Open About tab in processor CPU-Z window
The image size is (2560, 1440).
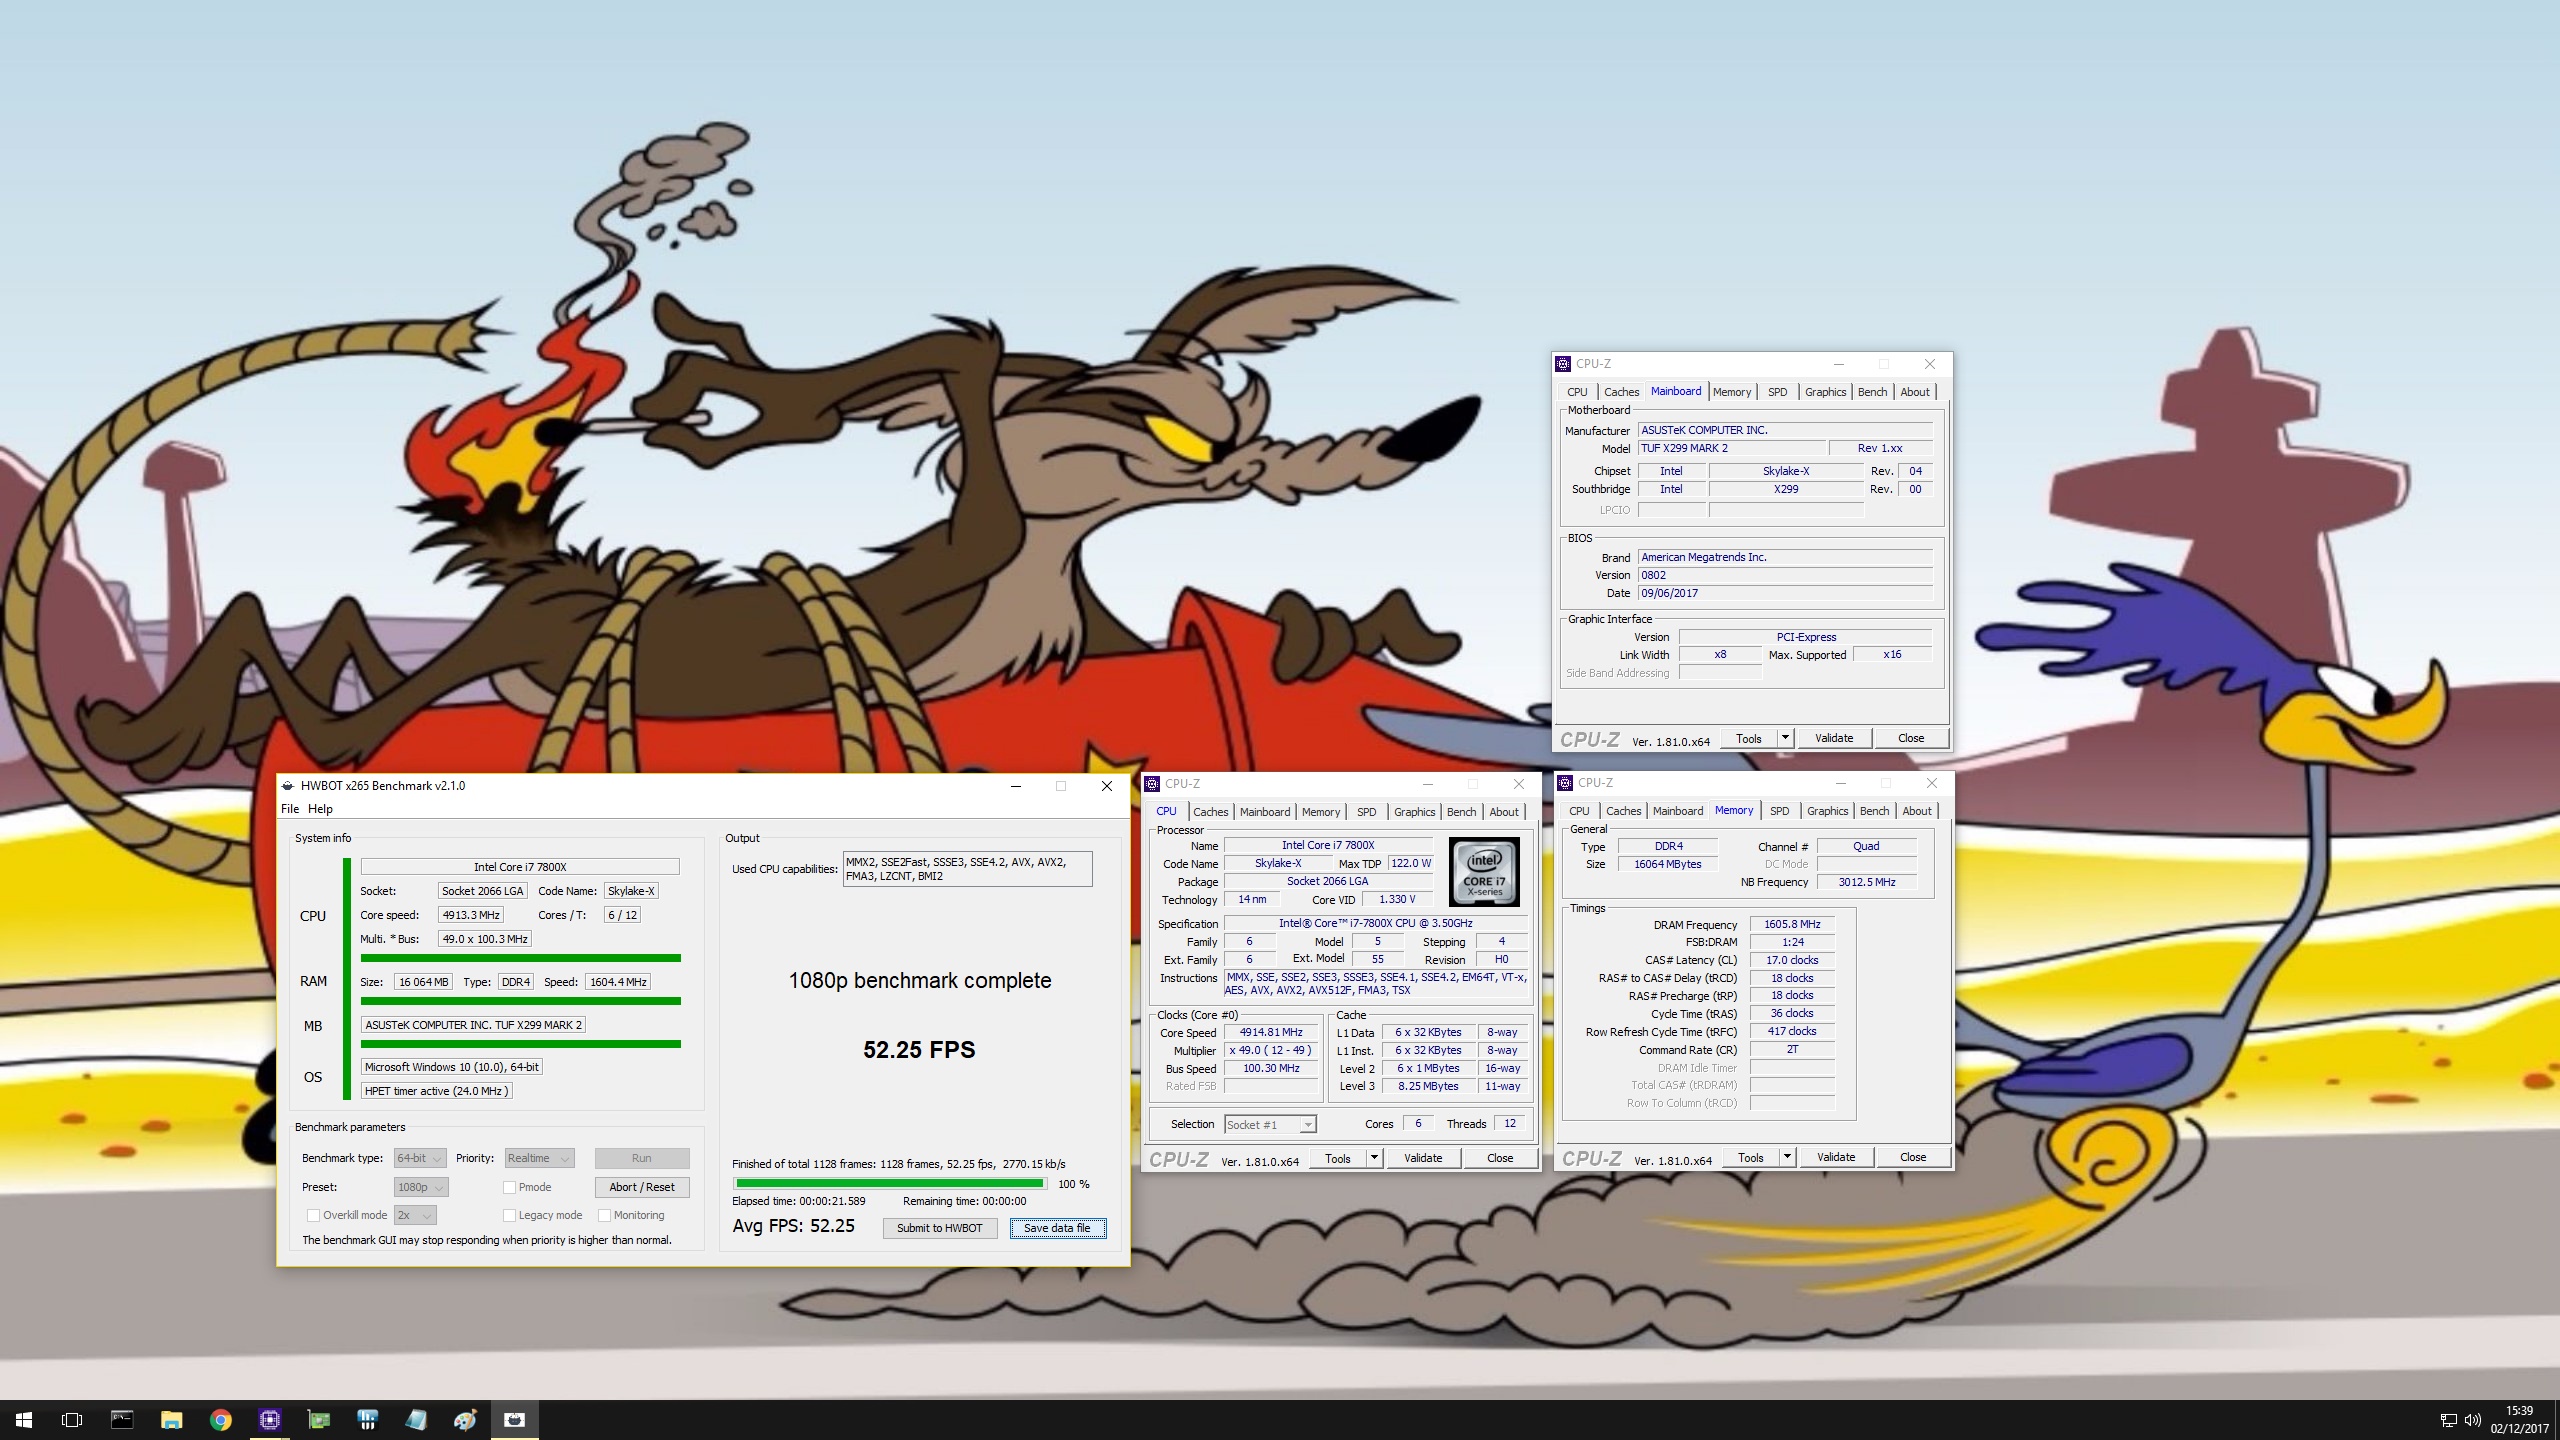click(x=1504, y=812)
